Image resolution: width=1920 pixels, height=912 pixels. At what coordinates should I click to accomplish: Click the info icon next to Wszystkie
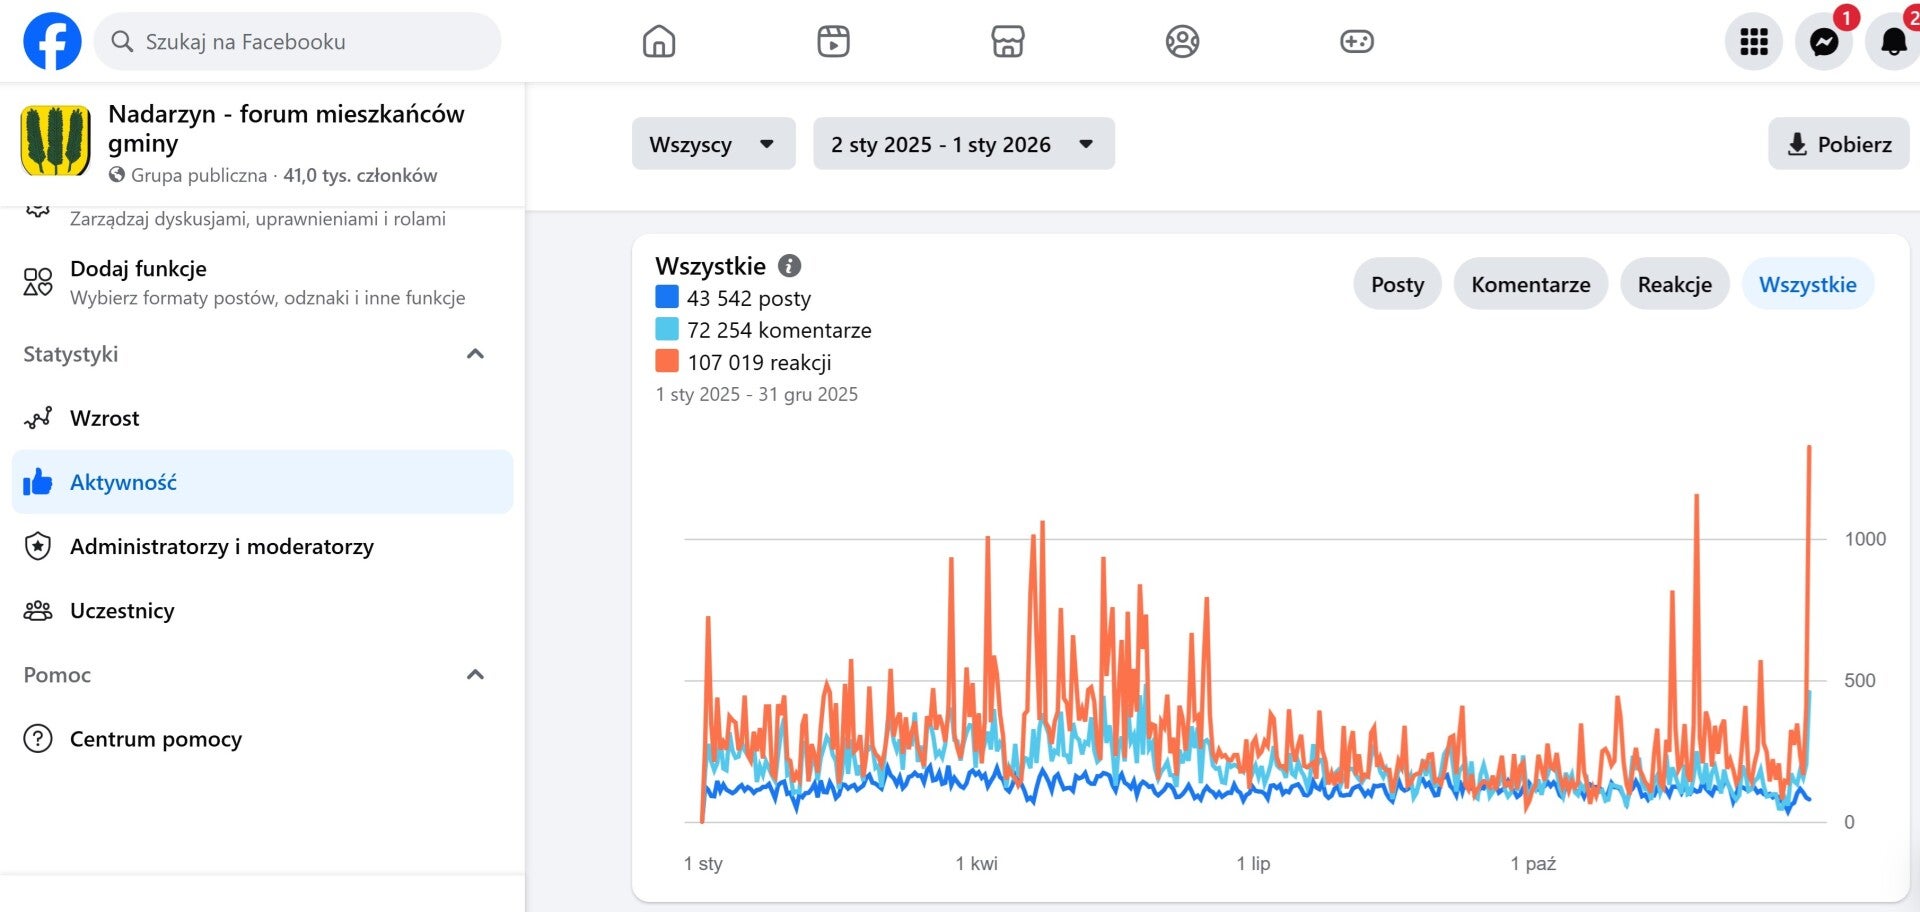(790, 266)
